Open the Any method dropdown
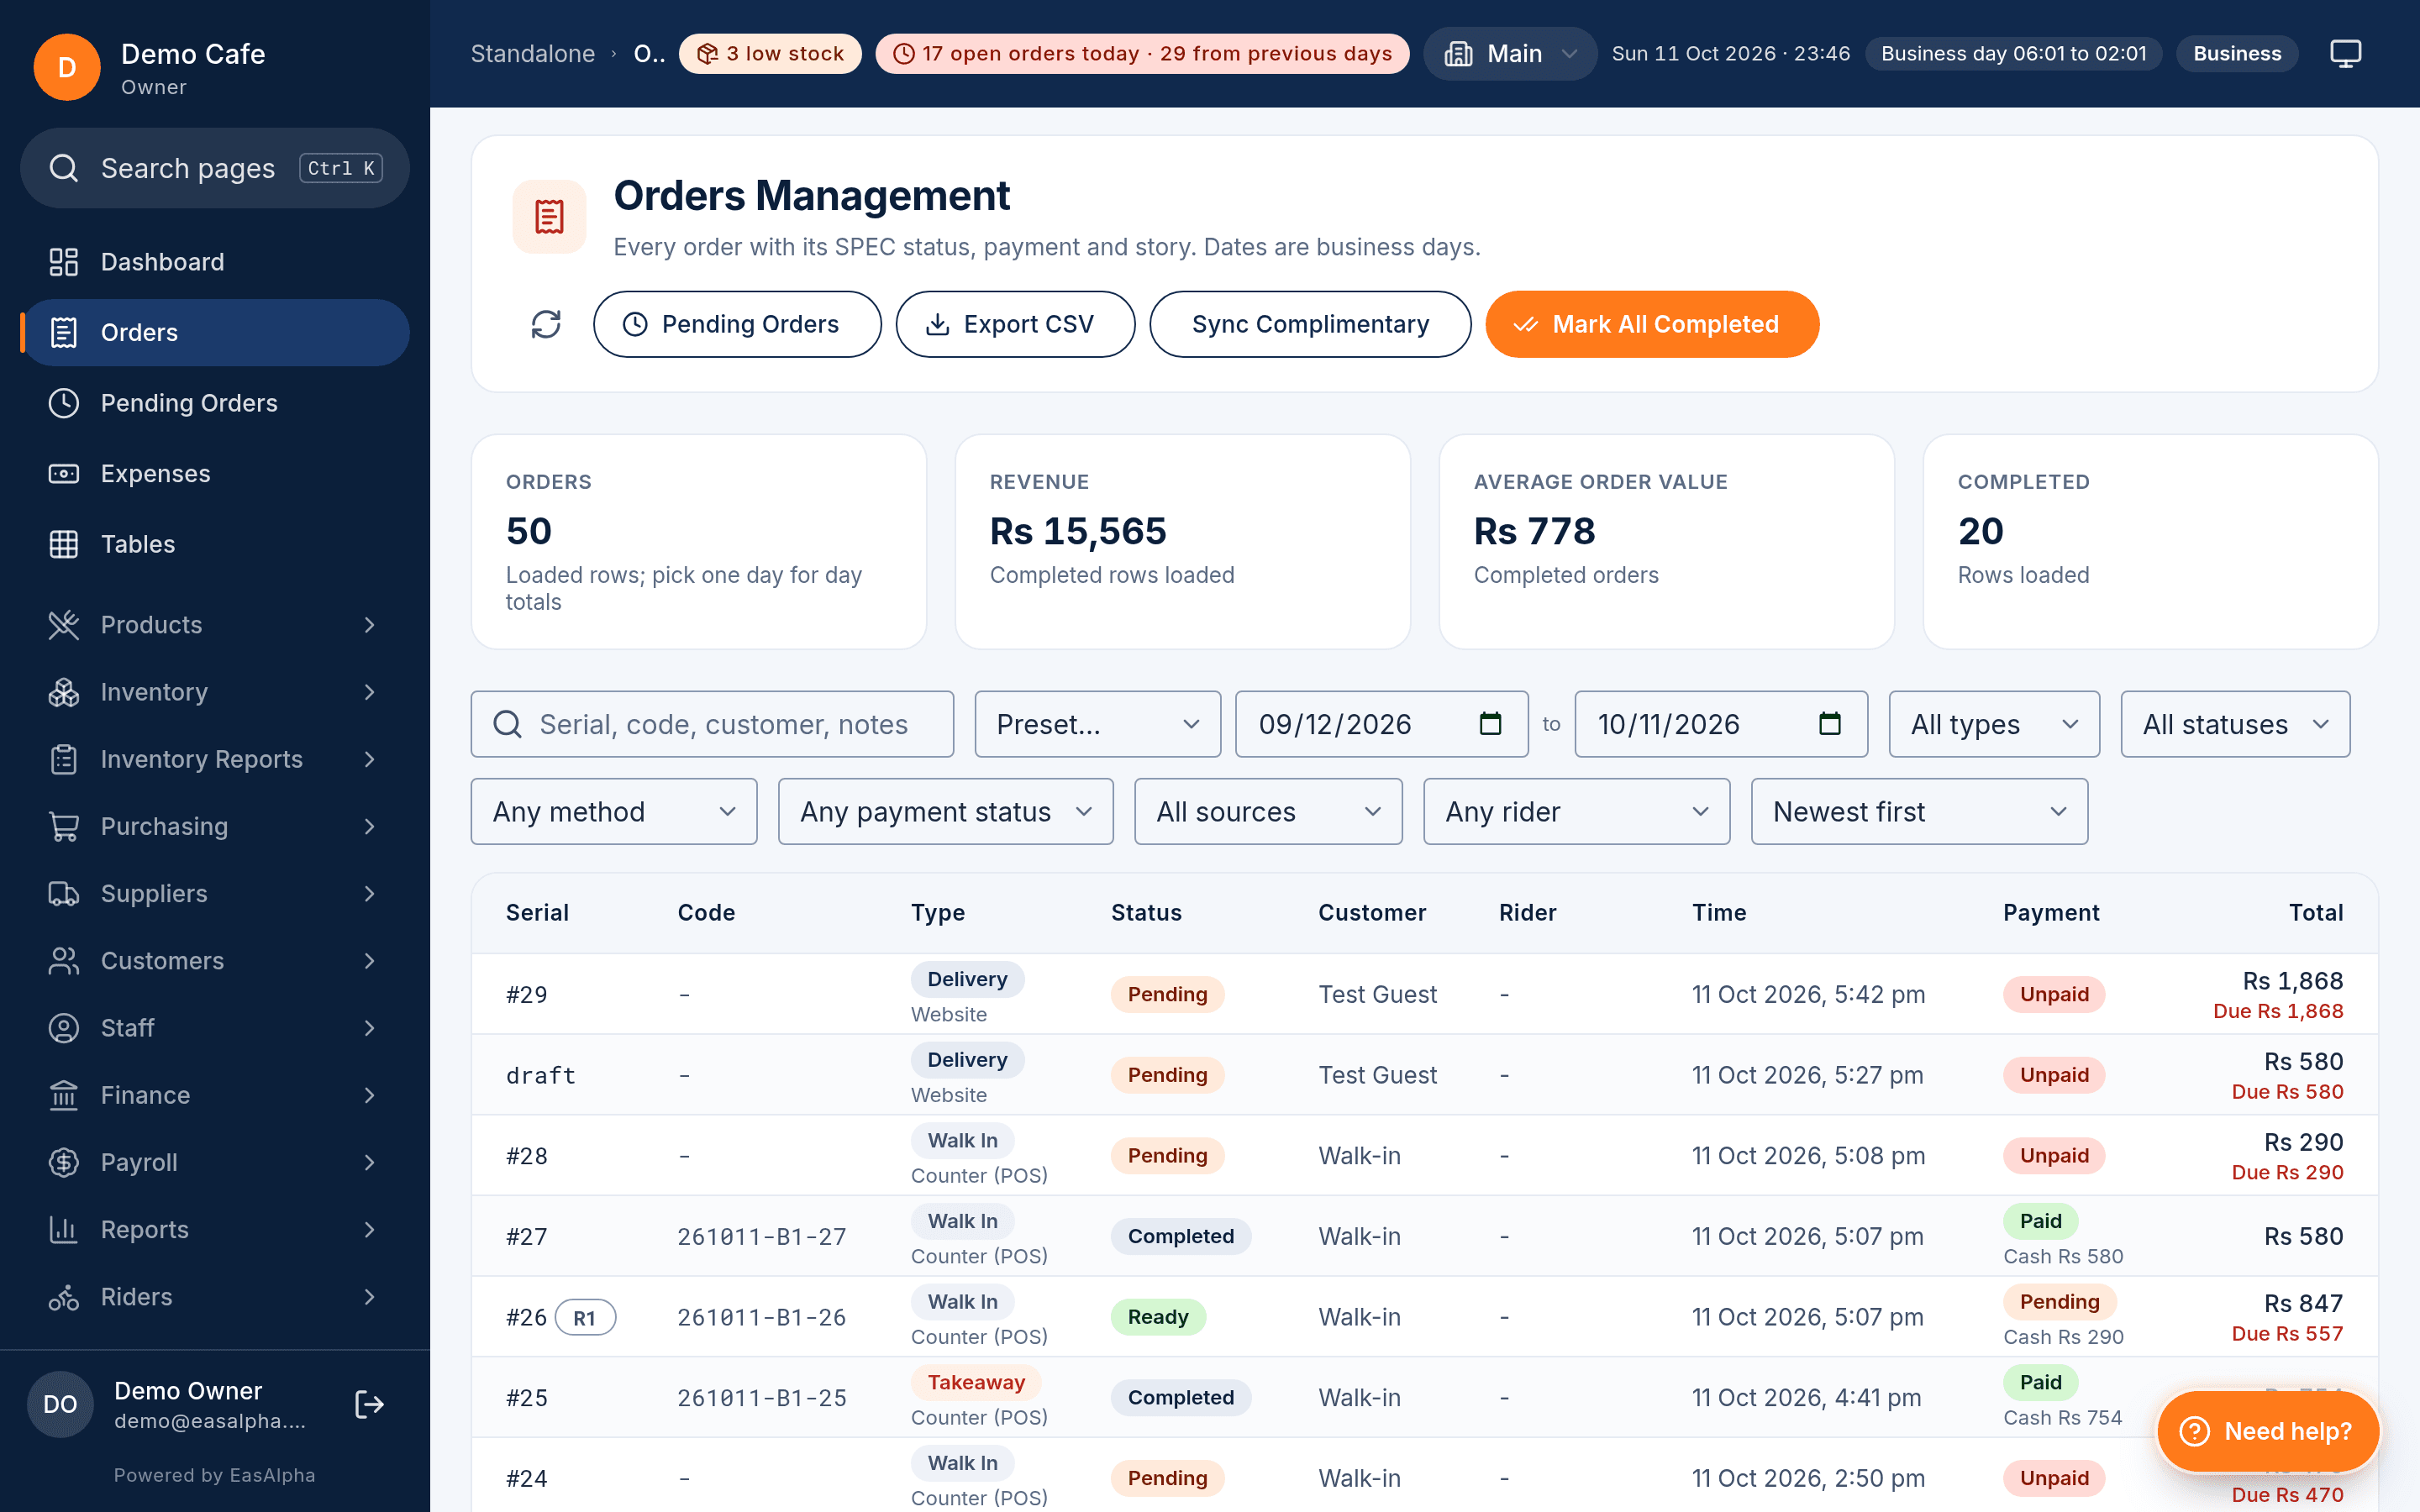This screenshot has height=1512, width=2420. (x=614, y=811)
